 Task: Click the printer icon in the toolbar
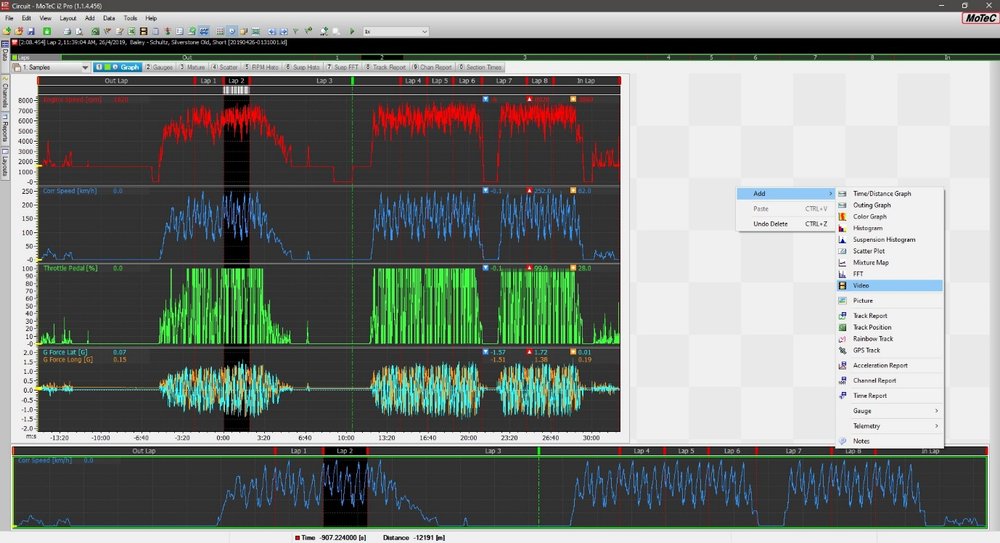[x=67, y=31]
